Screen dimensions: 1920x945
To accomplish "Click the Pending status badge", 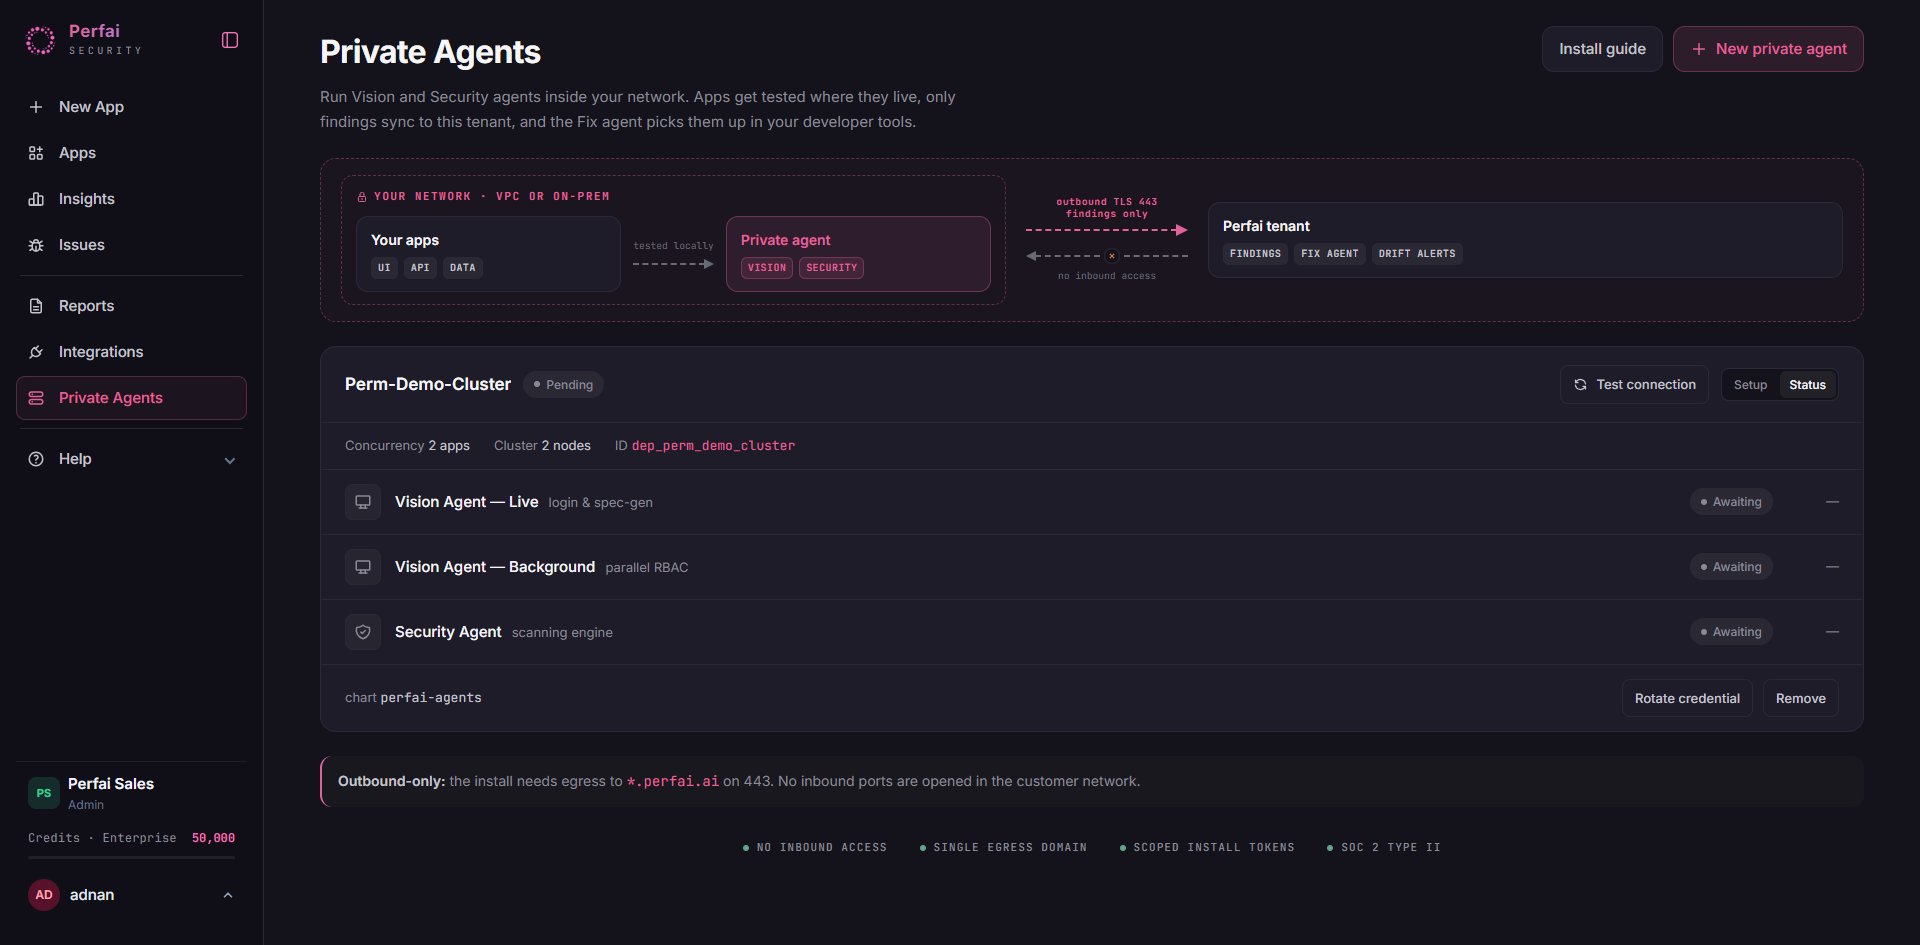I will (563, 385).
